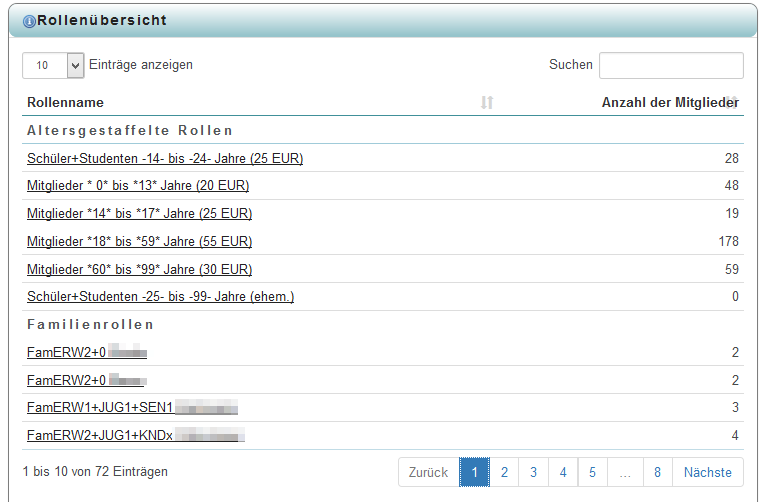The height and width of the screenshot is (502, 760).
Task: Click into the Suchen search field
Action: (670, 65)
